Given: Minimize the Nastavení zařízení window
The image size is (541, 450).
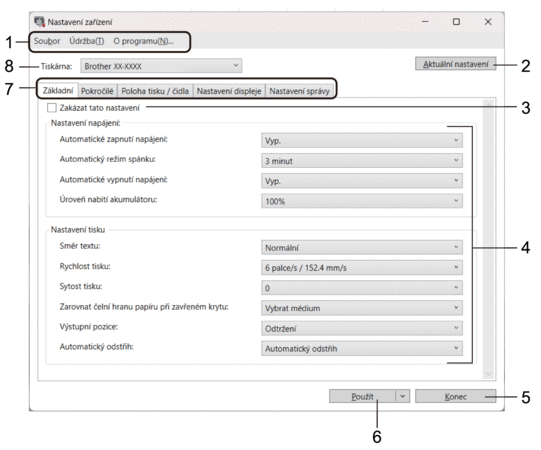Looking at the screenshot, I should point(425,22).
